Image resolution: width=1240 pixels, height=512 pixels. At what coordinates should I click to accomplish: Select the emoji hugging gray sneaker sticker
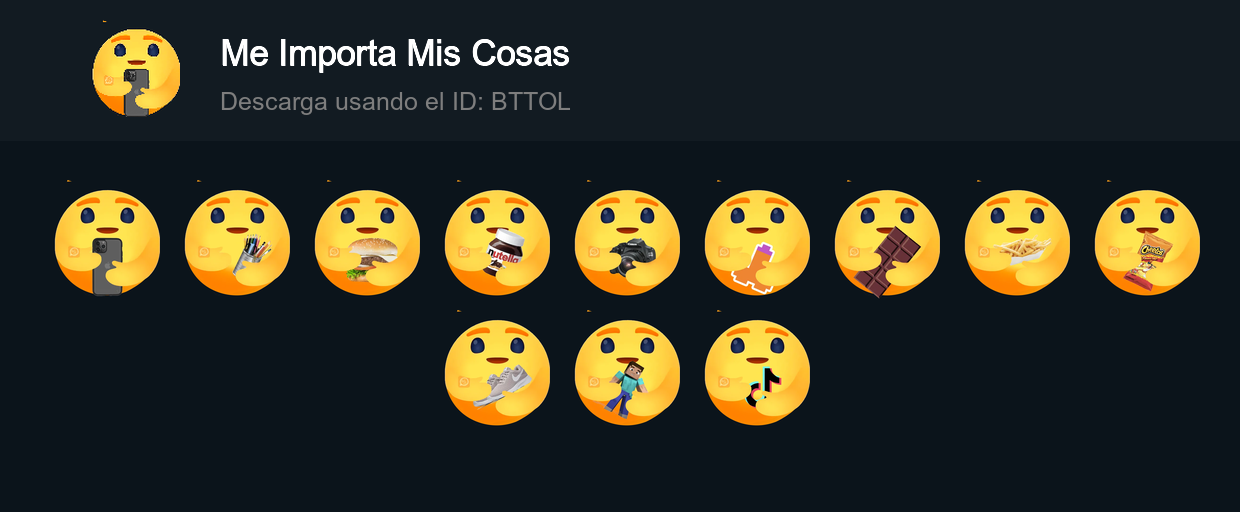tap(497, 373)
